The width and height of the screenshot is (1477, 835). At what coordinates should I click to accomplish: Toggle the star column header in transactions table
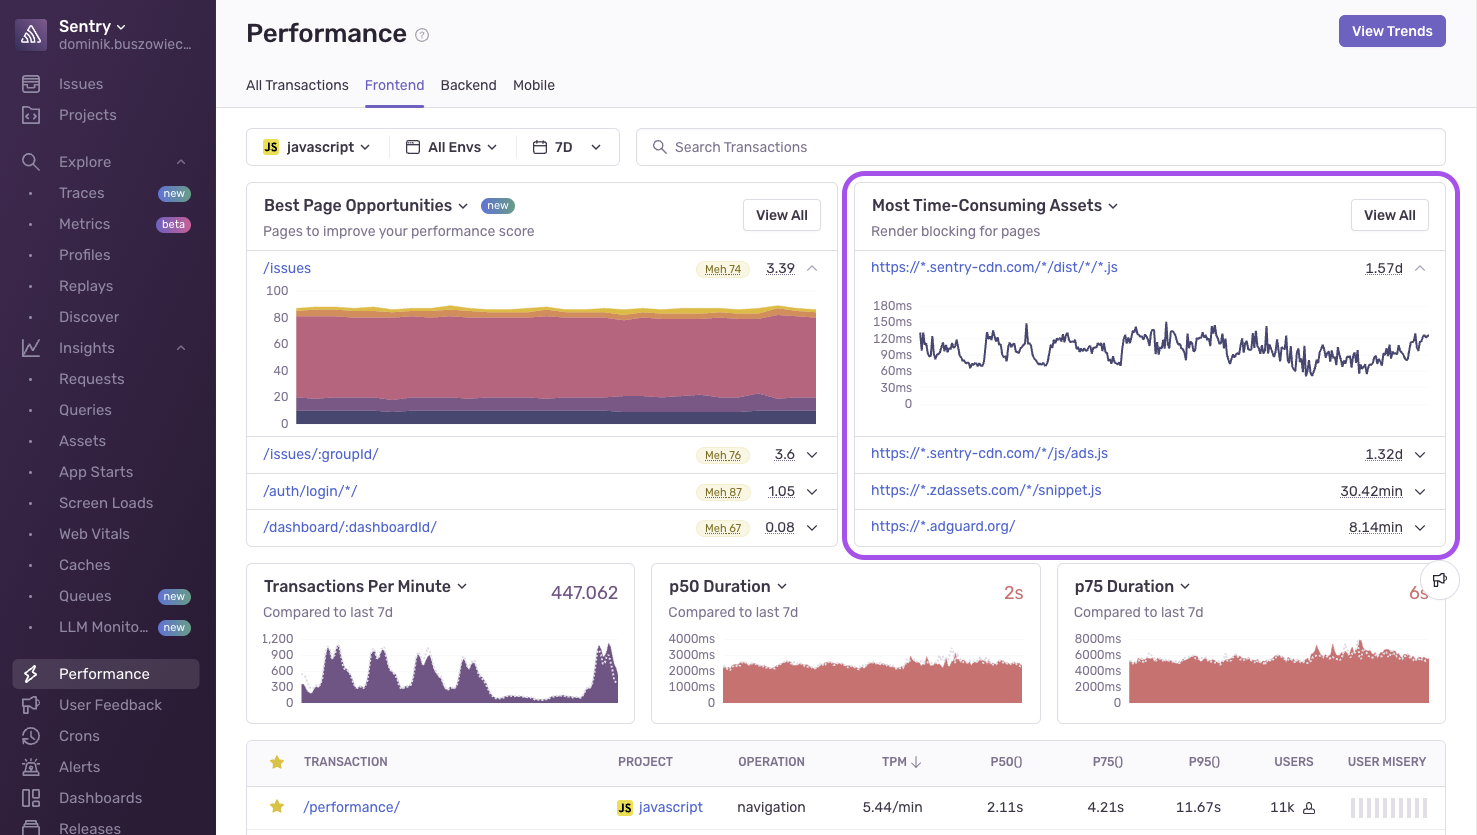(276, 761)
